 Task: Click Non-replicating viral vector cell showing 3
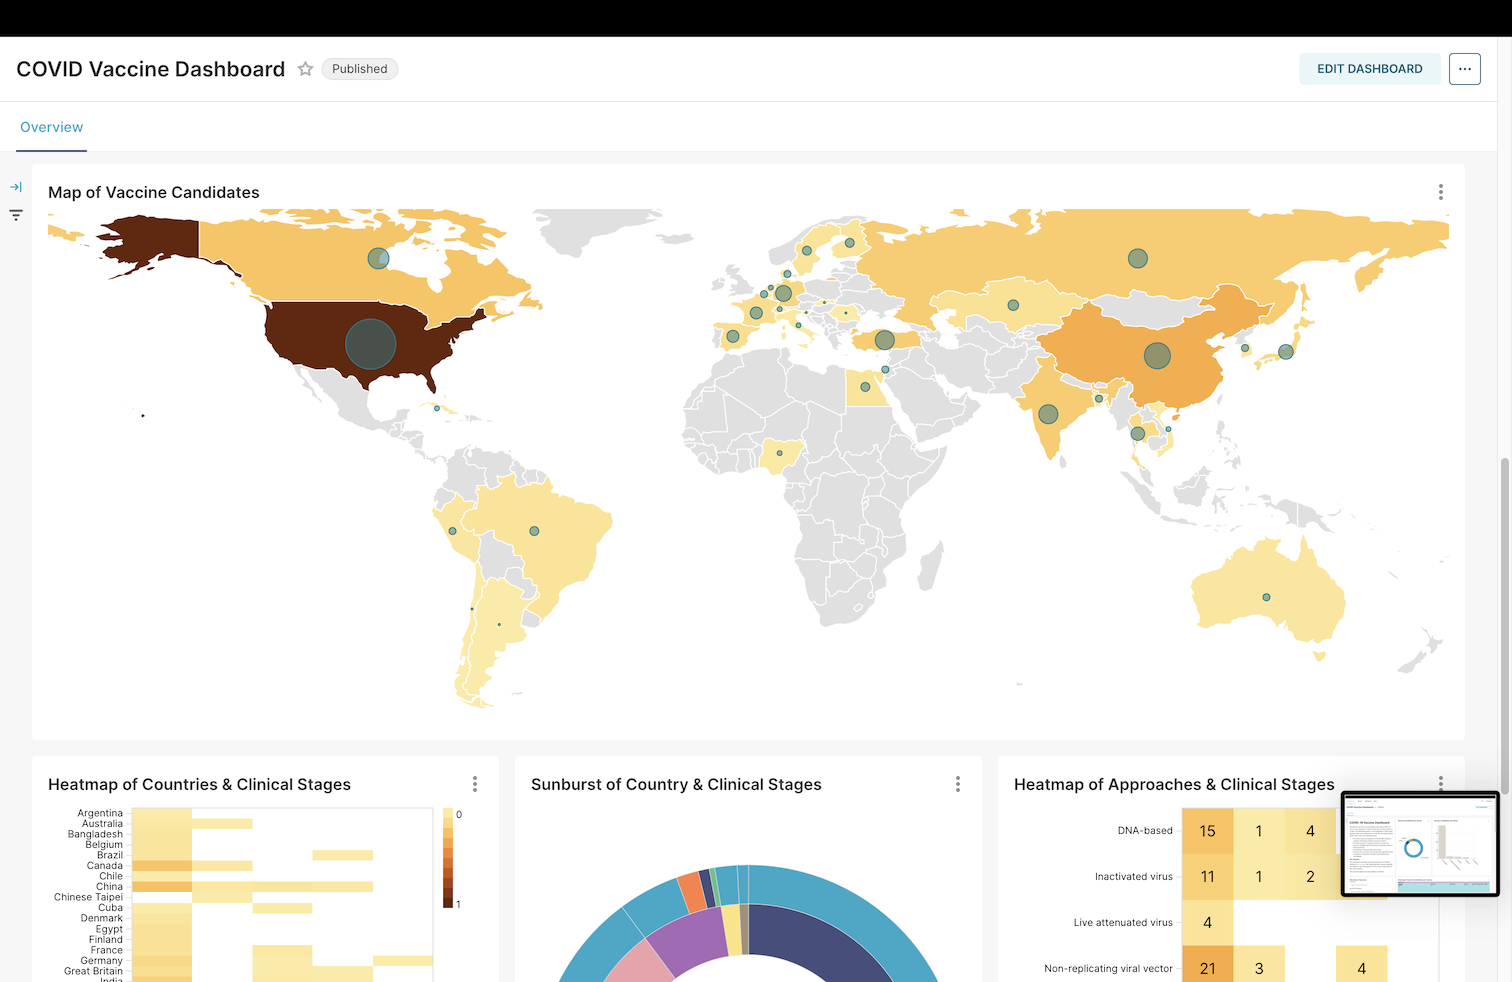click(x=1258, y=966)
